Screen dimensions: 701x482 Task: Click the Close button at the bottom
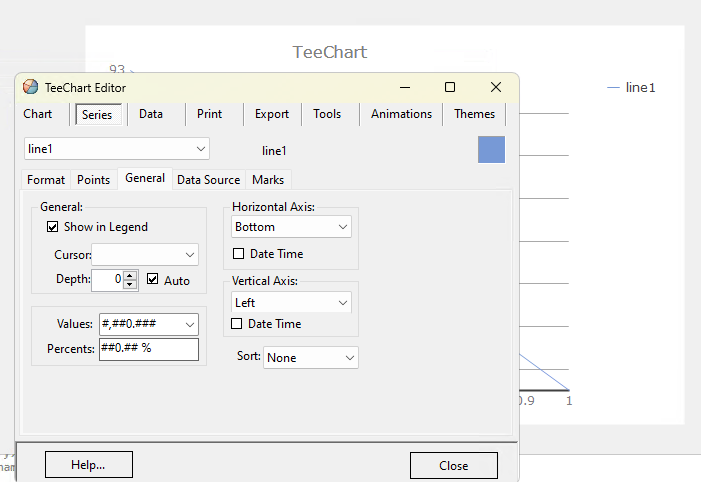coord(454,465)
